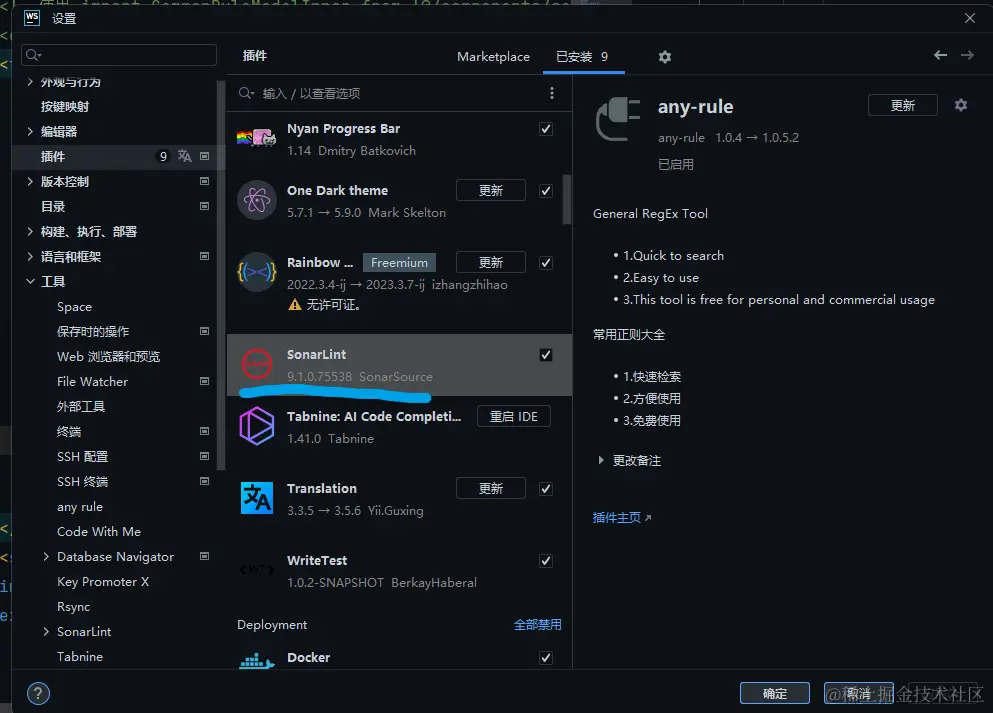Expand the 版本控制 settings node
Image resolution: width=993 pixels, height=713 pixels.
29,181
